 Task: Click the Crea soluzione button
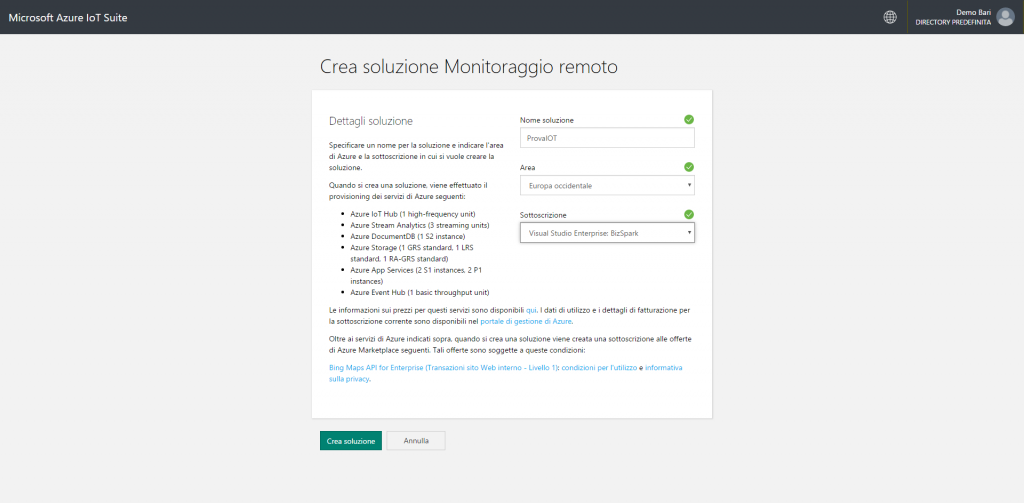click(351, 441)
